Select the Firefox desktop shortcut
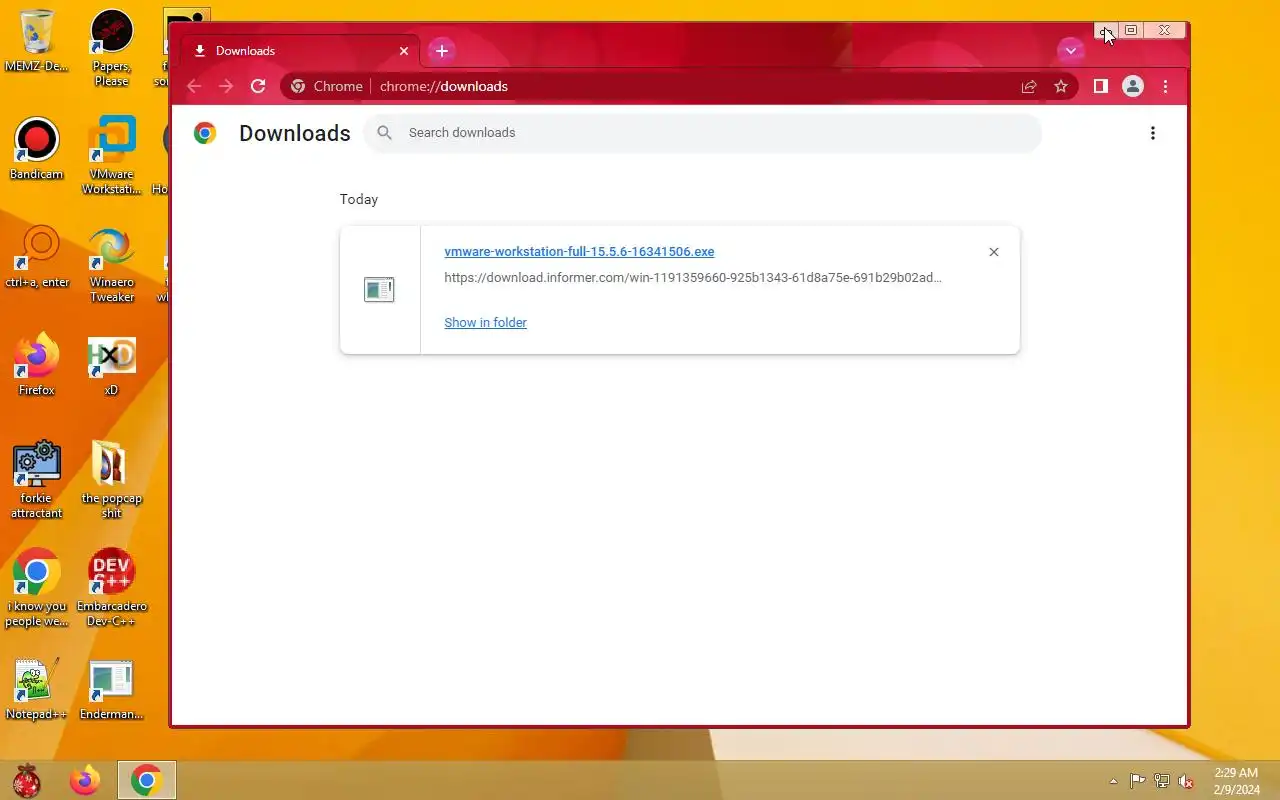Viewport: 1280px width, 800px height. pos(37,365)
